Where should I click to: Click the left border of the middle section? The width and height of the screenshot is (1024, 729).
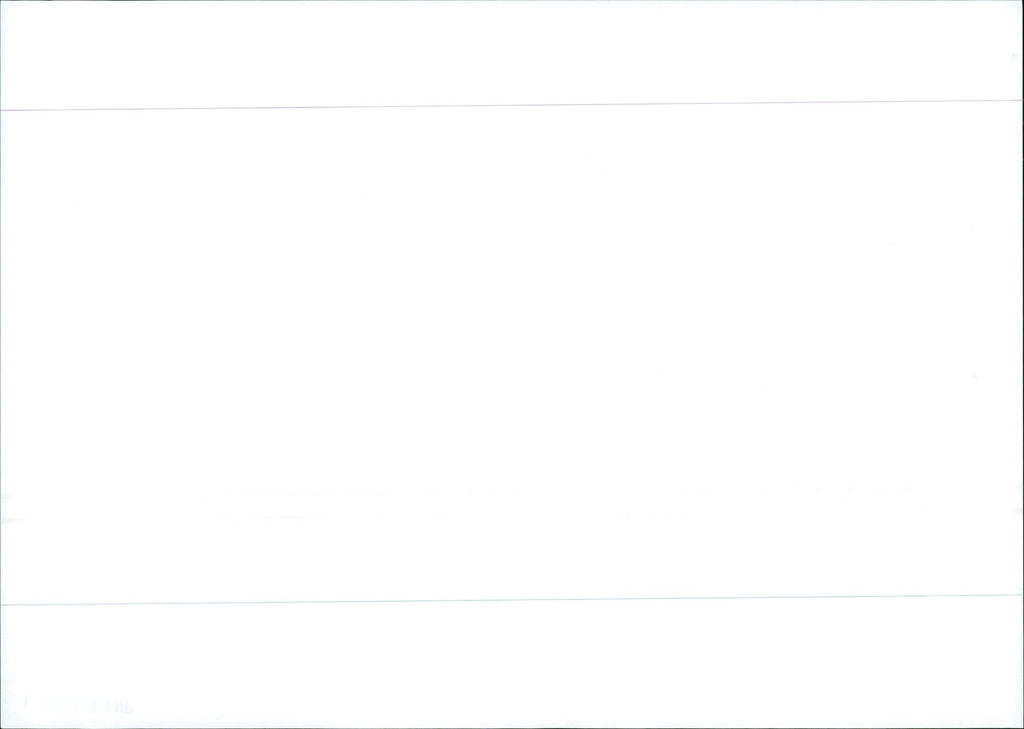[2, 350]
